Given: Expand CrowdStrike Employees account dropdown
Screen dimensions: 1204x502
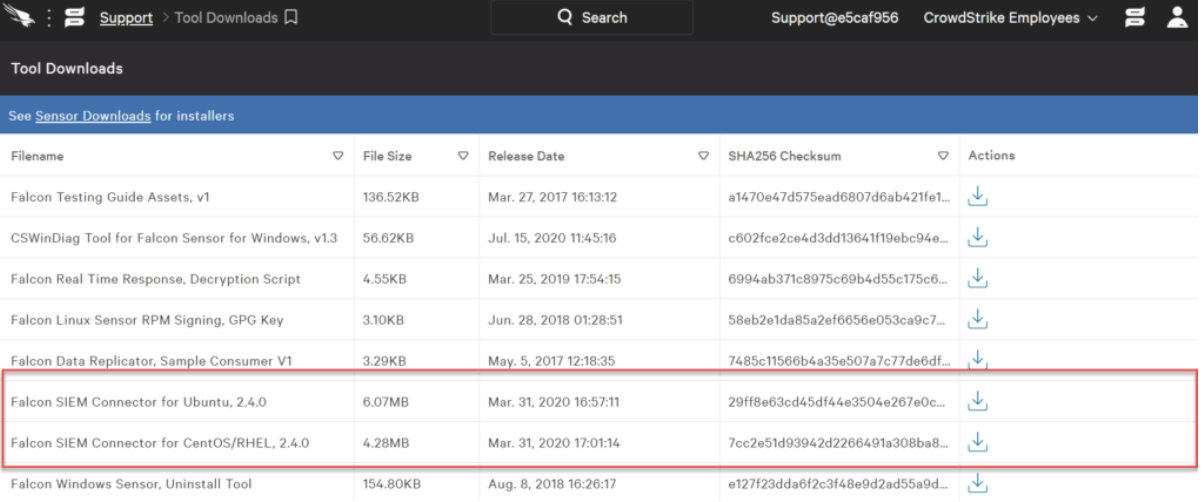Looking at the screenshot, I should pos(1010,18).
